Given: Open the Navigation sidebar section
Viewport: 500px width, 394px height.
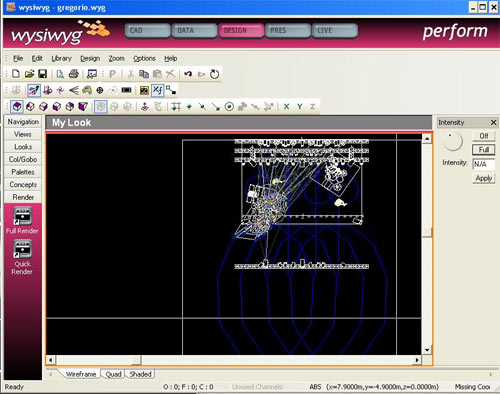Looking at the screenshot, I should [x=23, y=122].
